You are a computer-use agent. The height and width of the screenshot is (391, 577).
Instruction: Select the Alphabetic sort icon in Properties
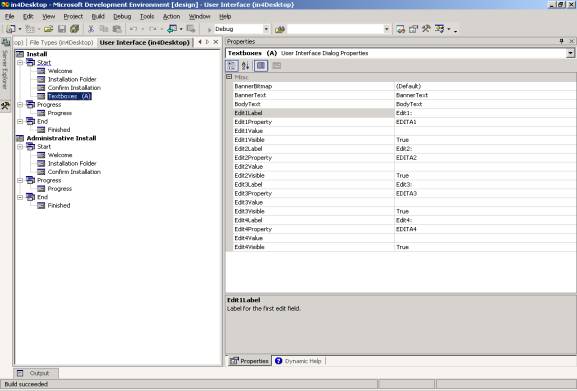[x=245, y=66]
